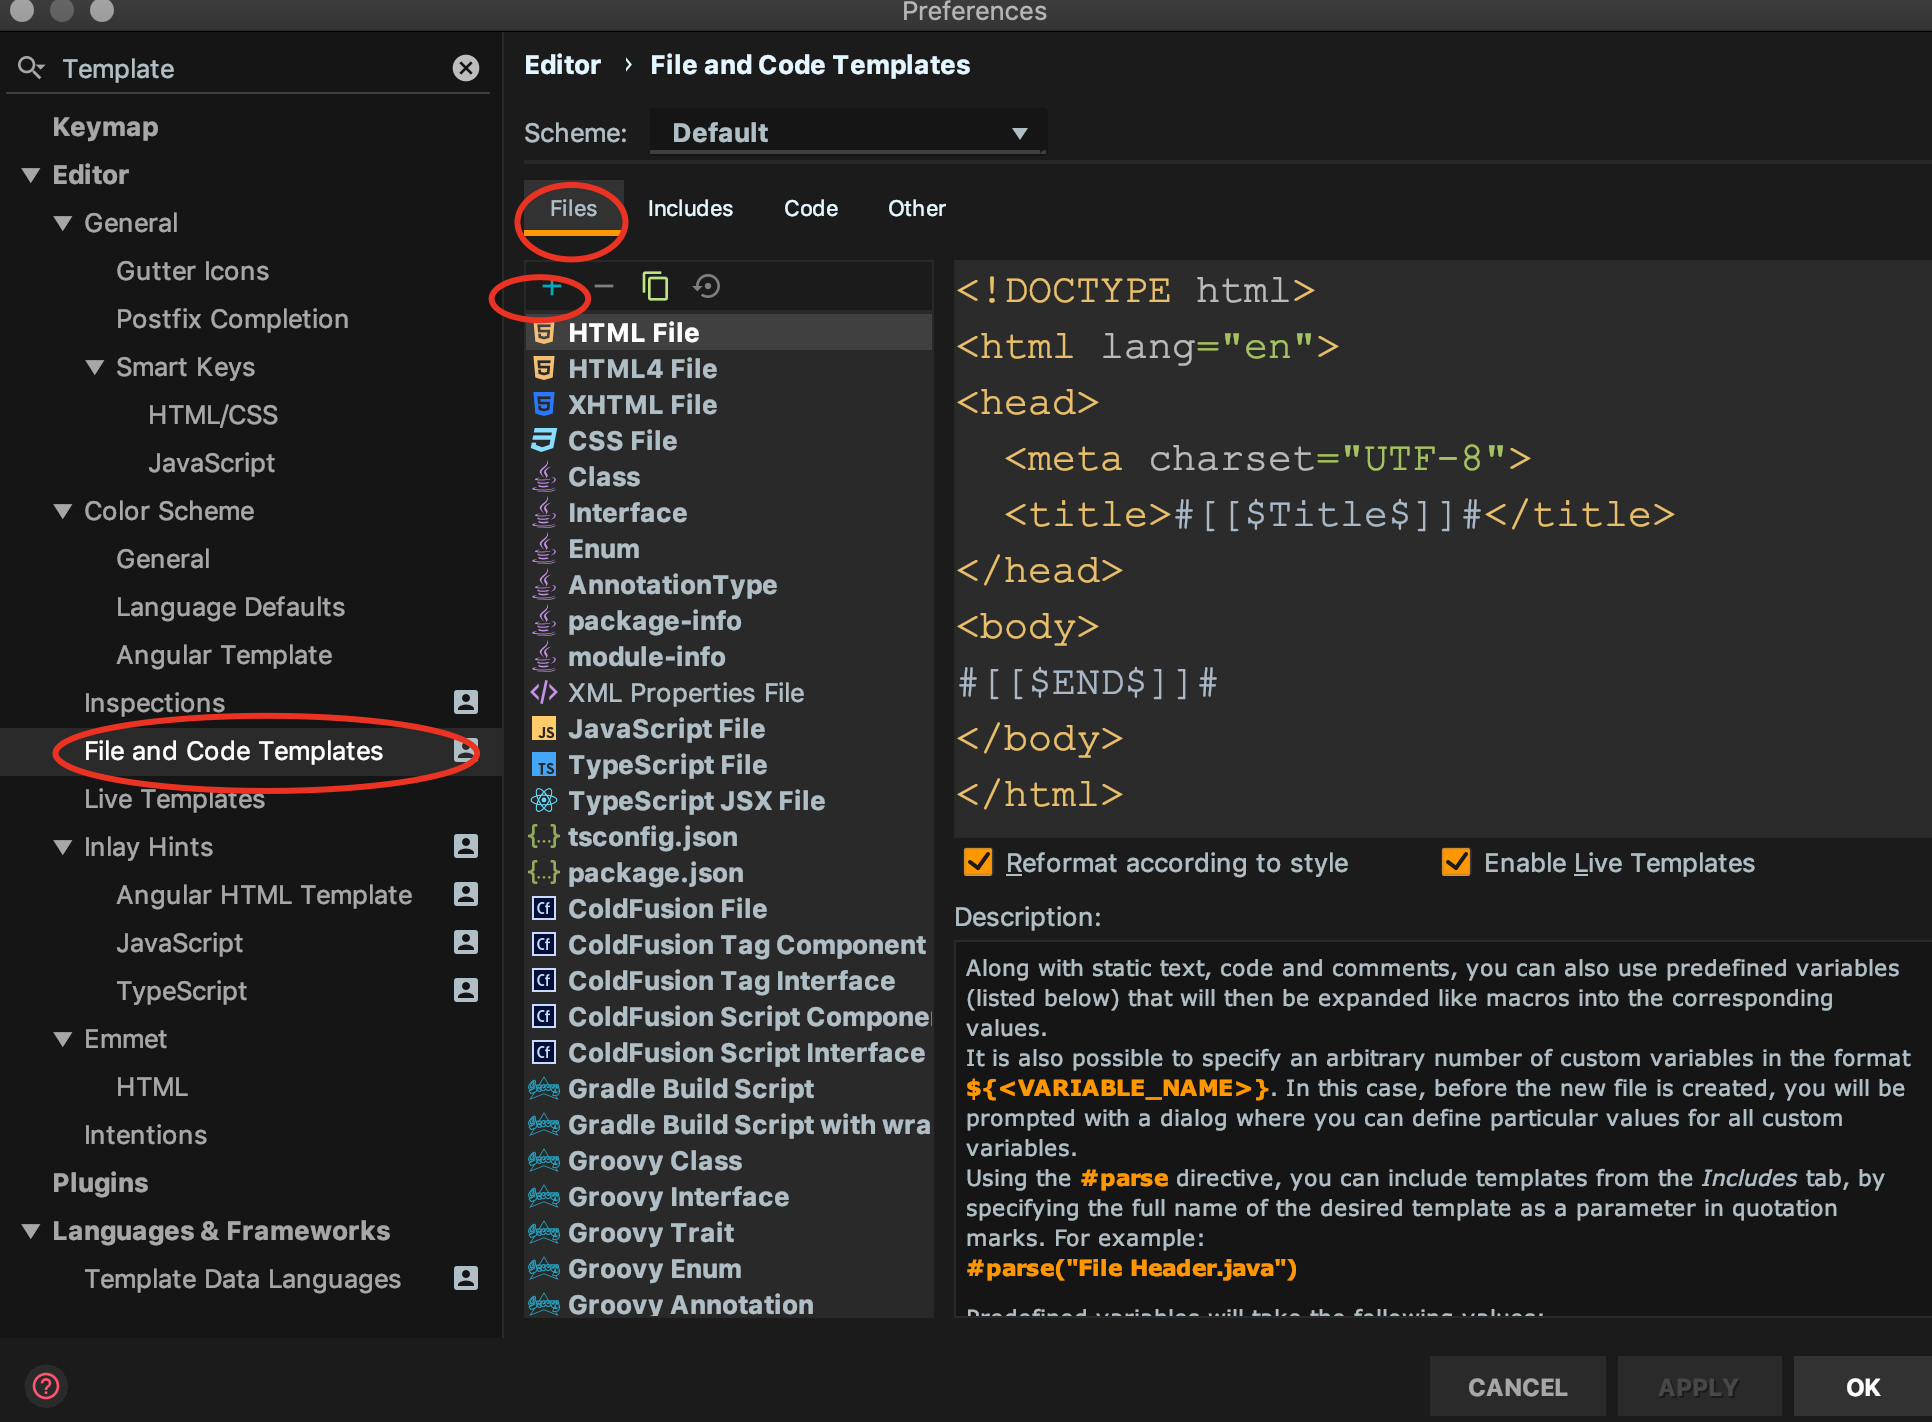
Task: Click the profile icon next to Inspections
Action: (466, 702)
